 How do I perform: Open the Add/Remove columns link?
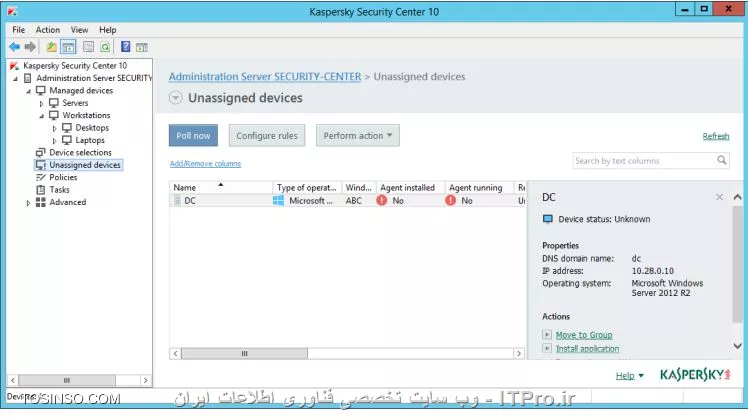[205, 163]
